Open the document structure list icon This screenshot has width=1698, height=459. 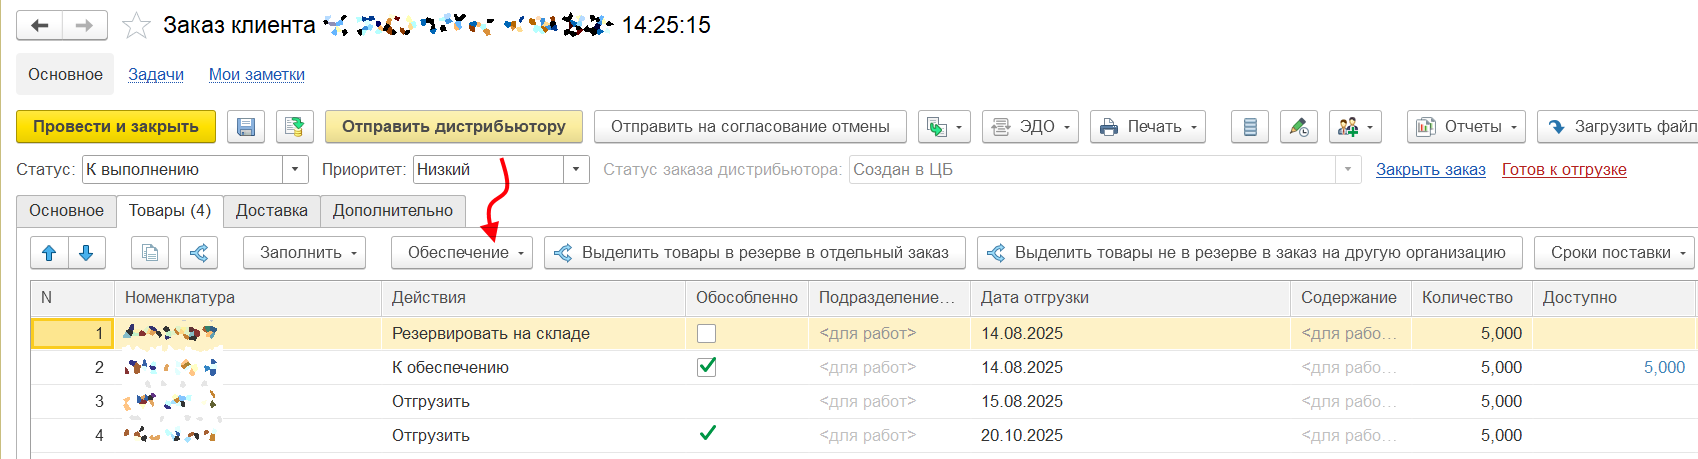1249,127
